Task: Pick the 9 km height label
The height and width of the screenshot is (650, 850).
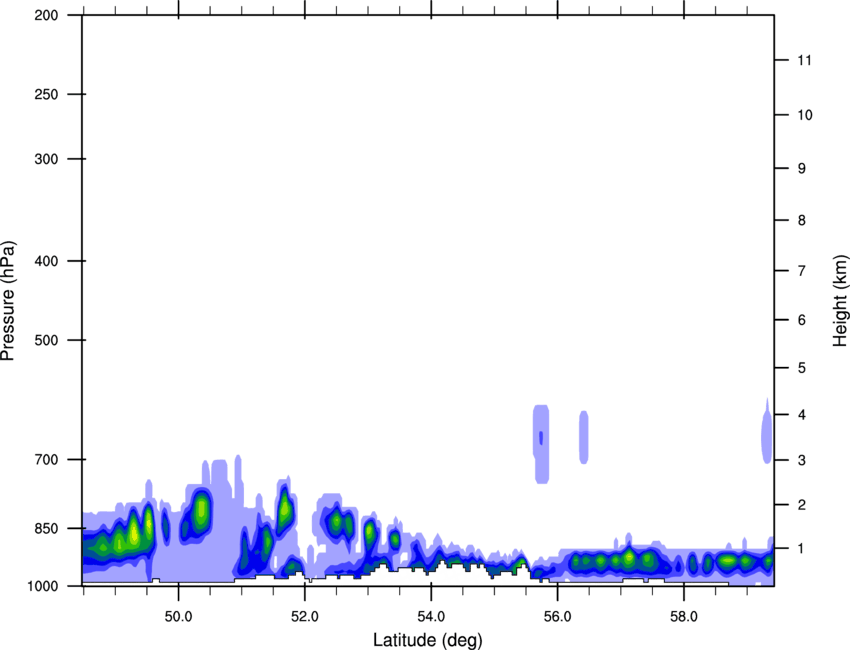Action: pos(802,169)
